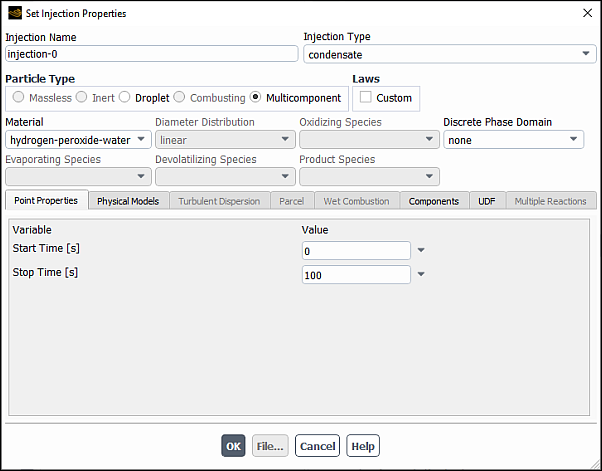Viewport: 602px width, 471px height.
Task: Expand the Stop Time value options arrow
Action: click(421, 274)
